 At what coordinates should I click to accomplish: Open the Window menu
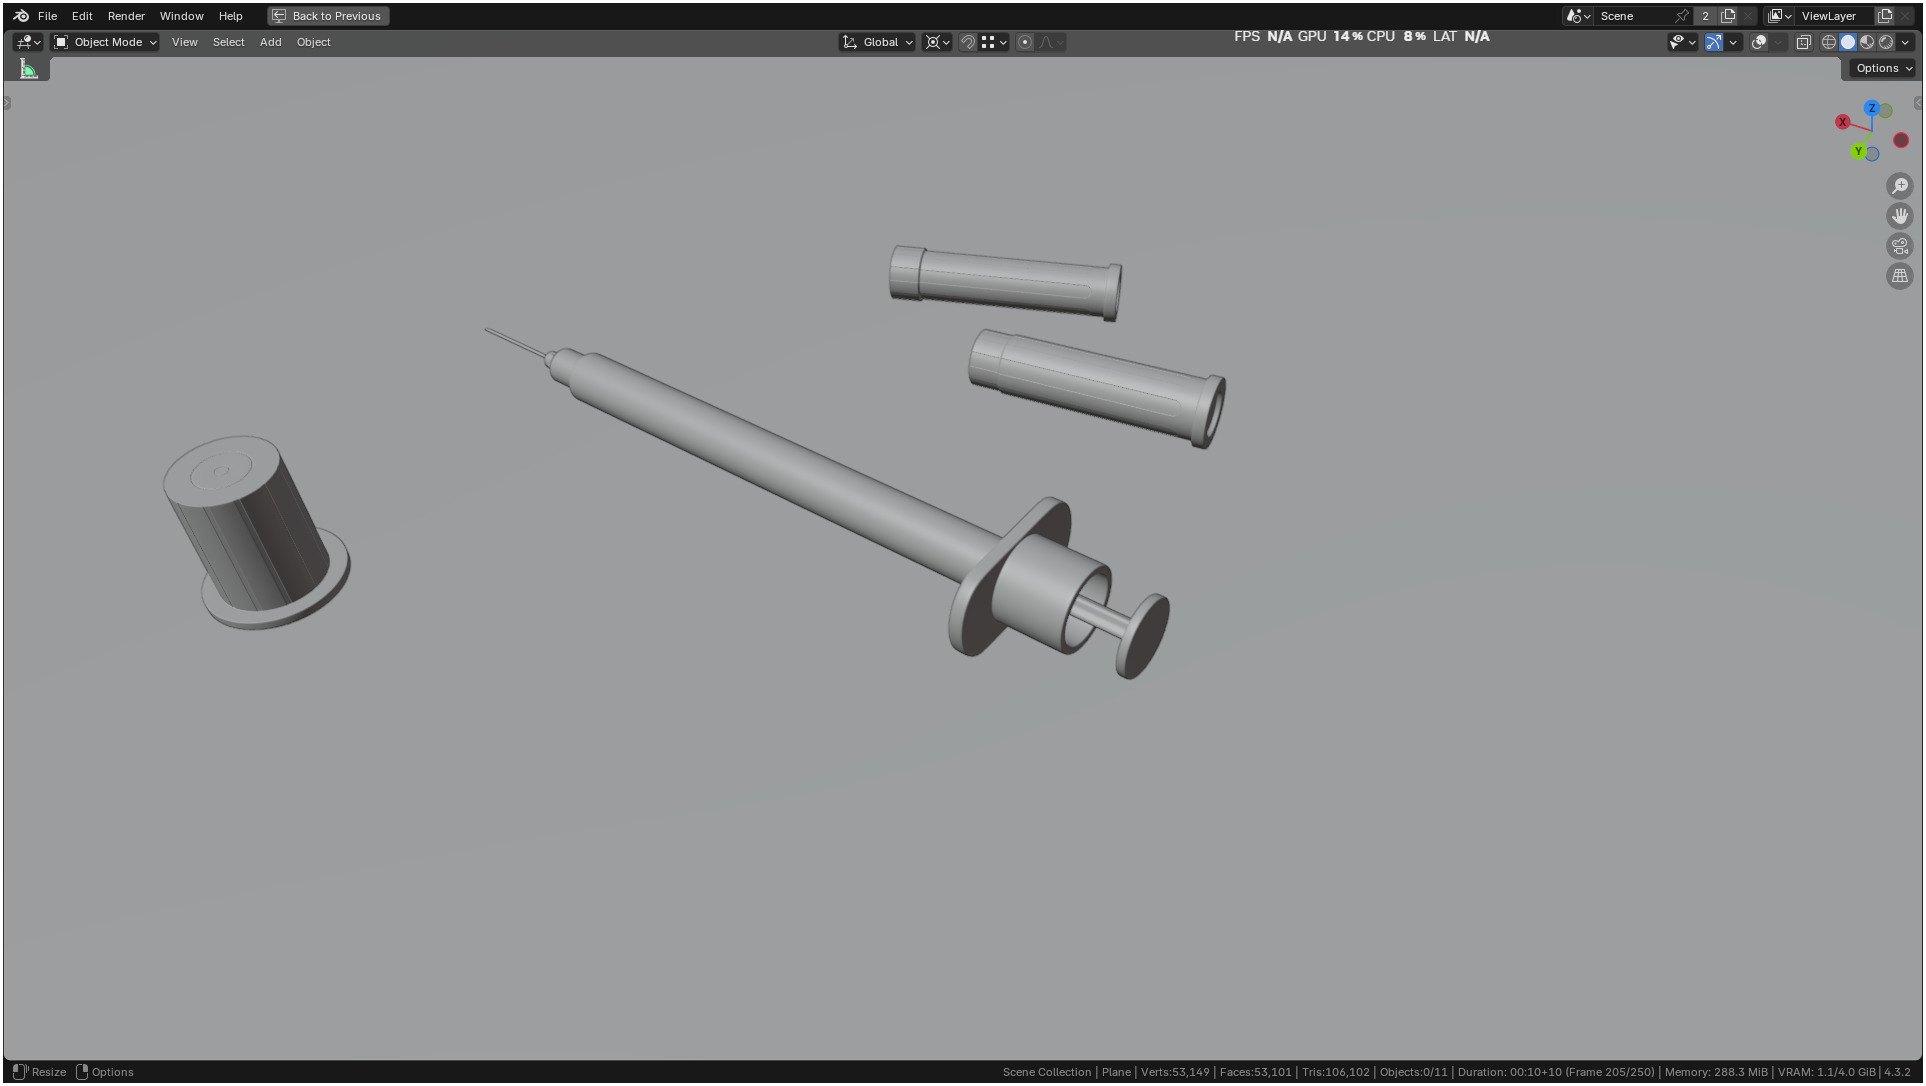(x=181, y=16)
